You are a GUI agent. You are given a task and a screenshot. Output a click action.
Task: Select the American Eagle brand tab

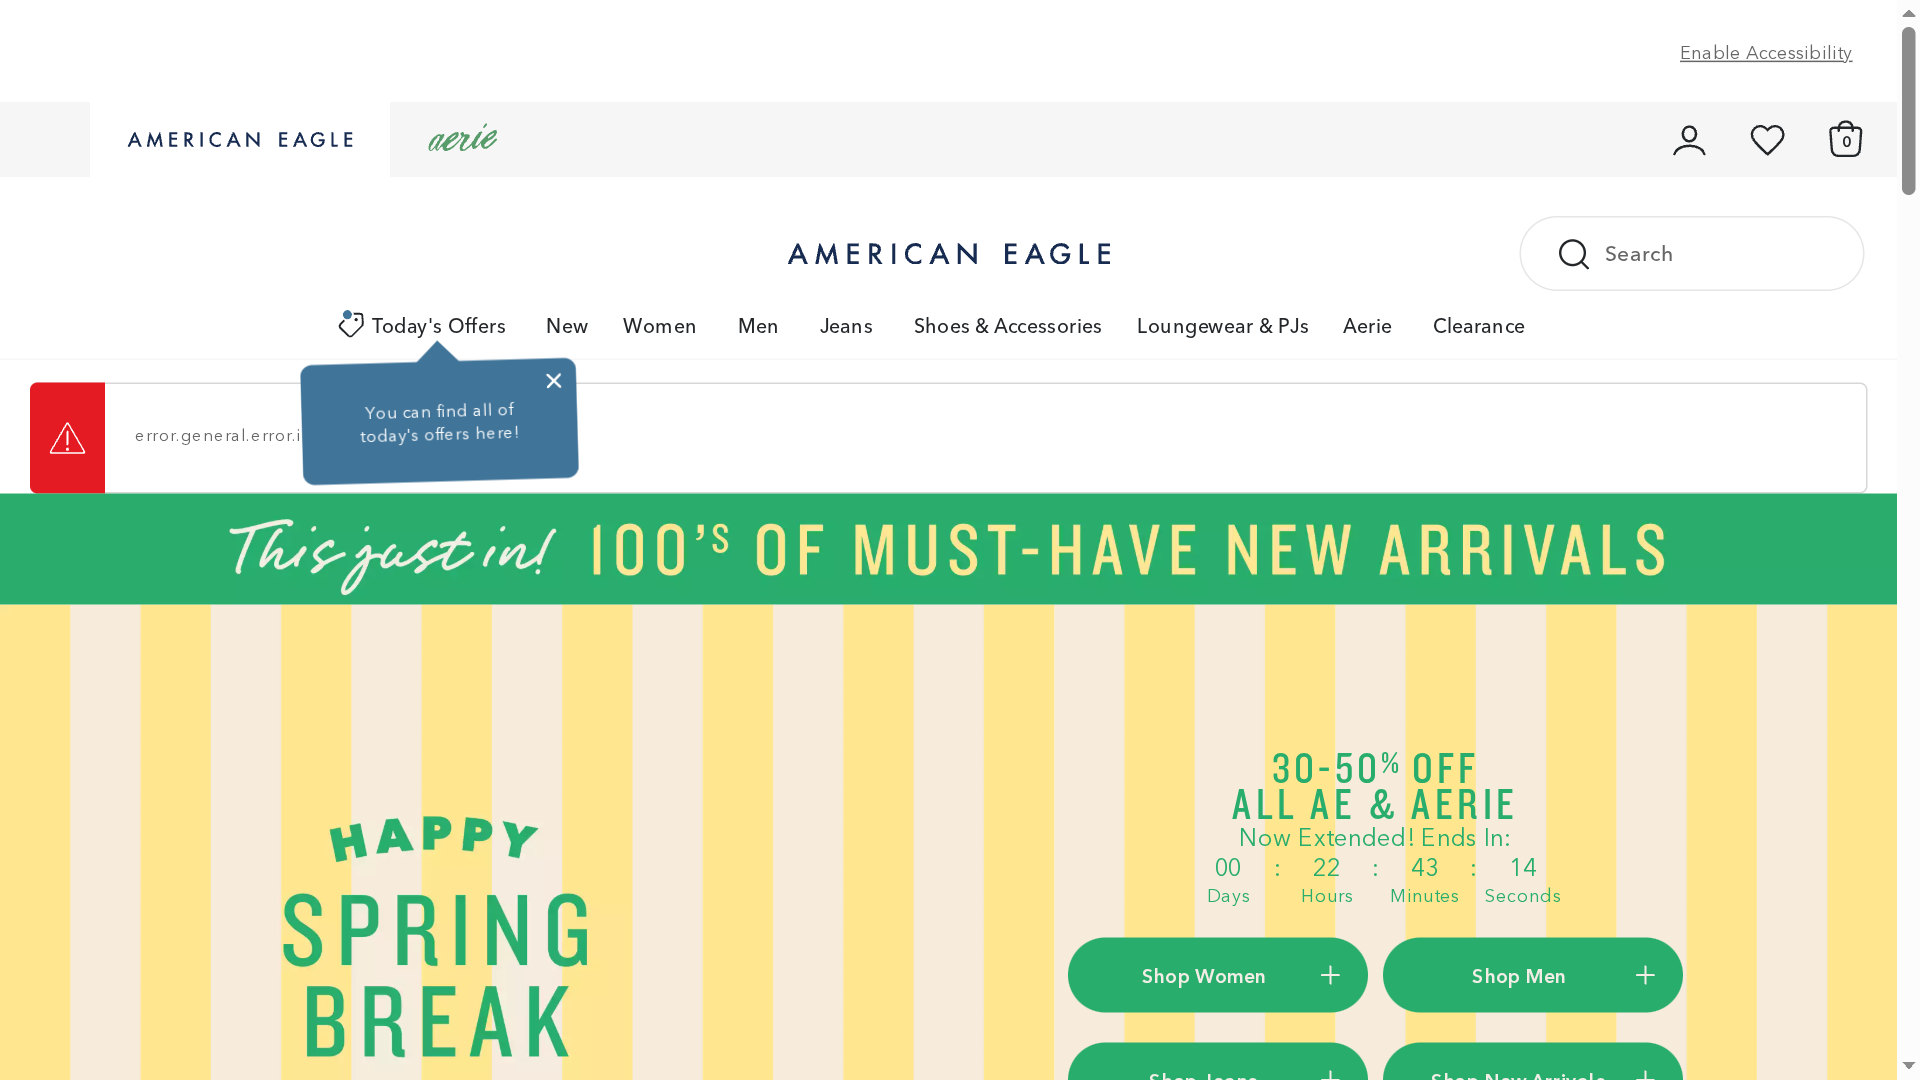pos(240,140)
